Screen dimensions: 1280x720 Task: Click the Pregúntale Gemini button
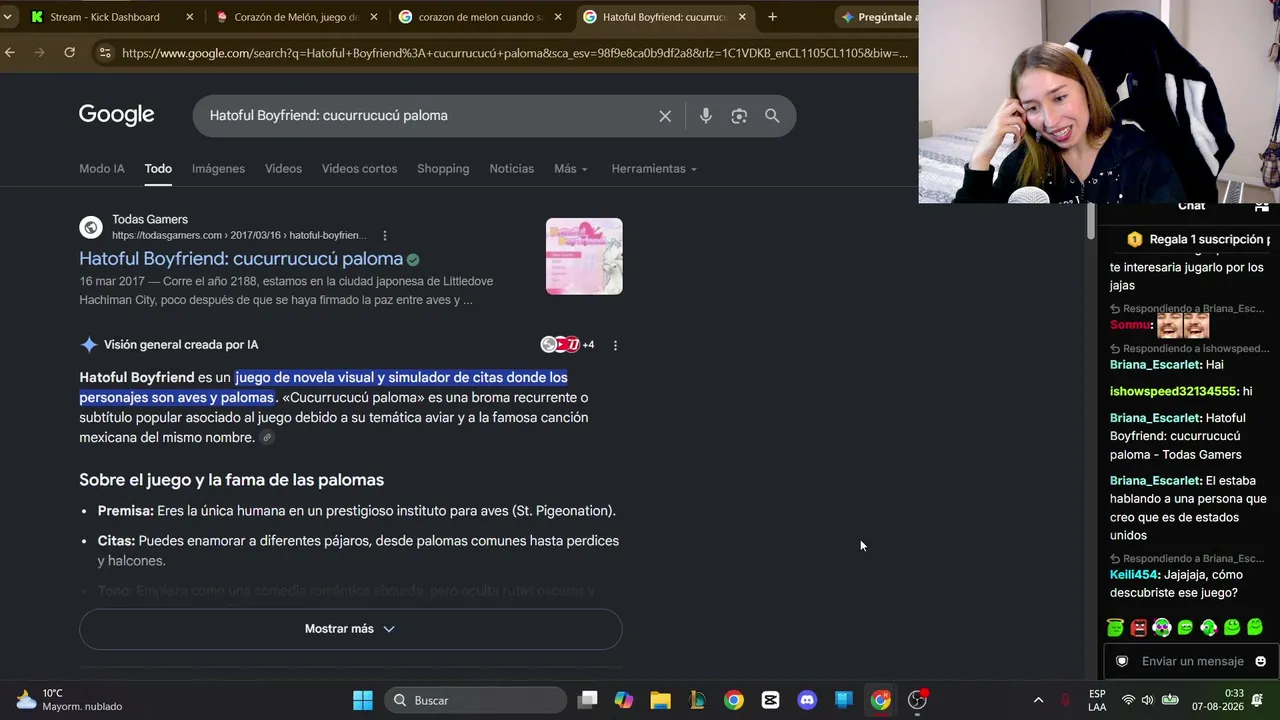pos(877,17)
